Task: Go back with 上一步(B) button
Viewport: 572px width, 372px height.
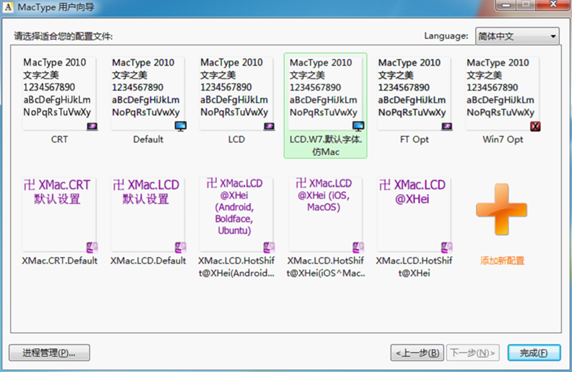Action: [x=417, y=353]
